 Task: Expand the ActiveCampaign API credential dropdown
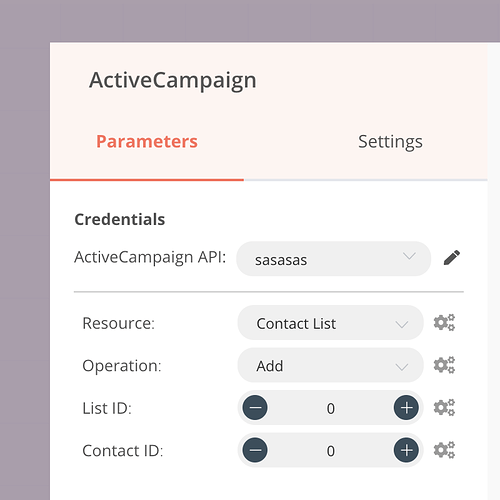coord(334,259)
